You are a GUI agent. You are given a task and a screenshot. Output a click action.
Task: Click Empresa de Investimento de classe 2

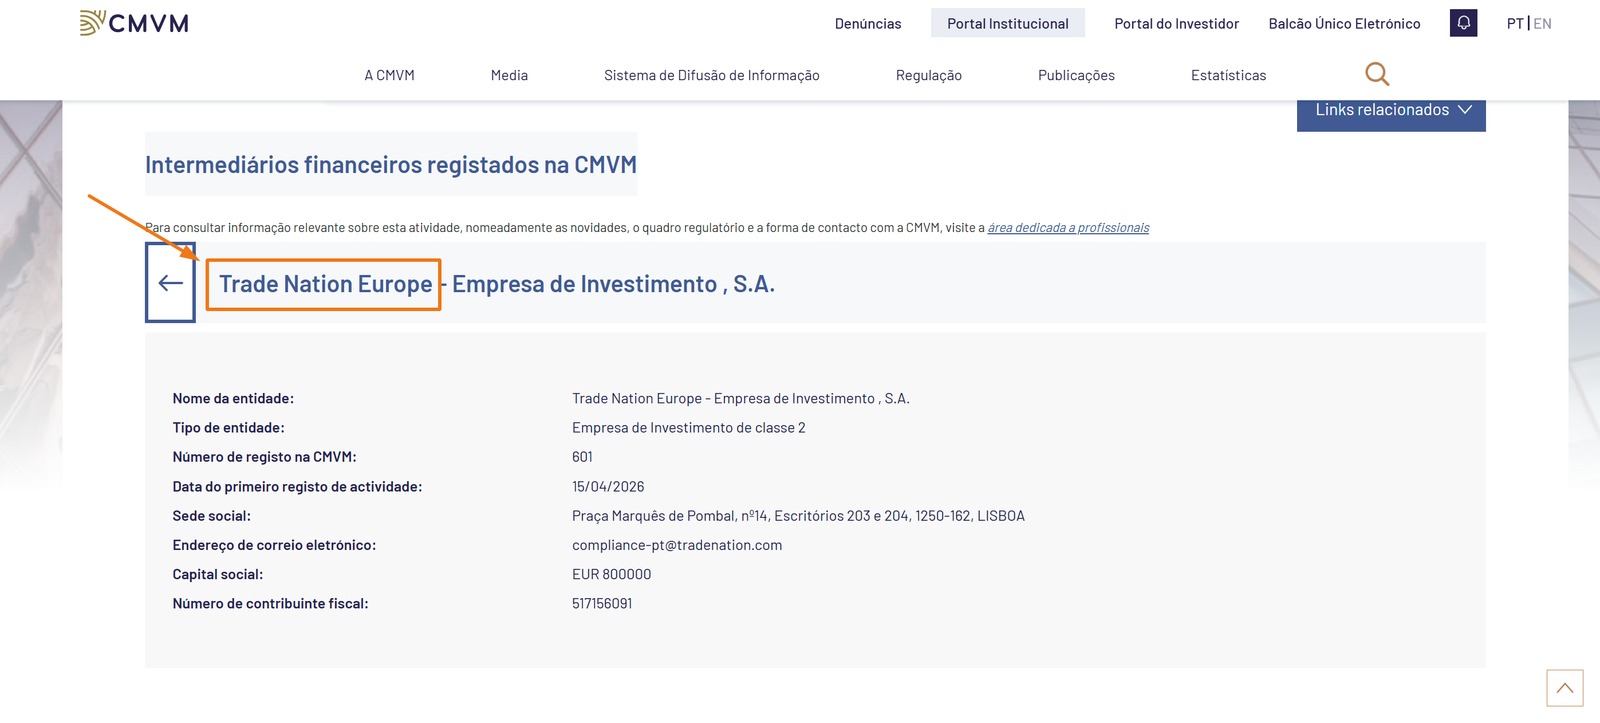coord(688,428)
